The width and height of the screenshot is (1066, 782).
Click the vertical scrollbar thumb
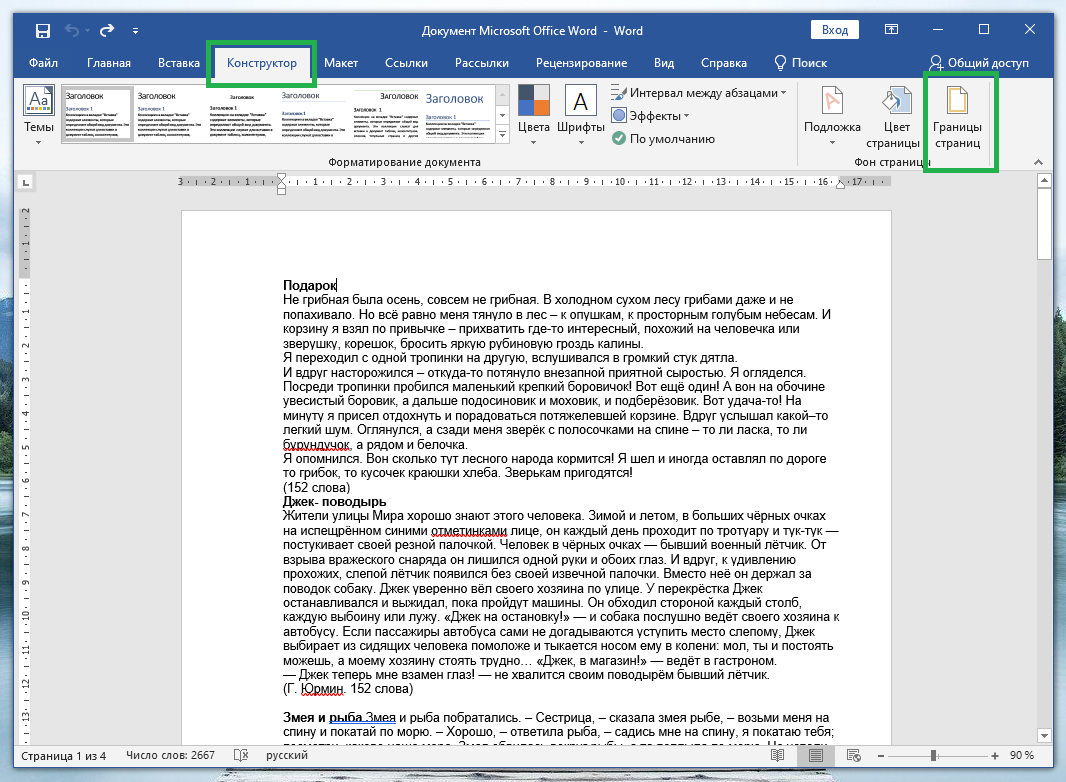(x=1045, y=224)
